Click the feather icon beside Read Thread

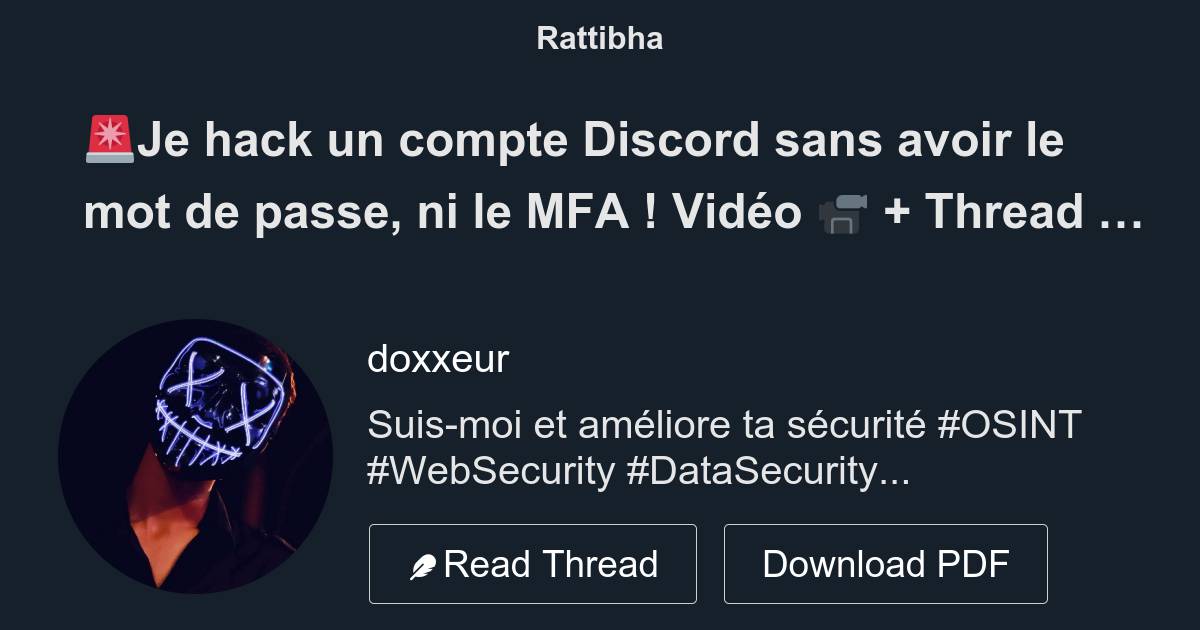coord(423,566)
